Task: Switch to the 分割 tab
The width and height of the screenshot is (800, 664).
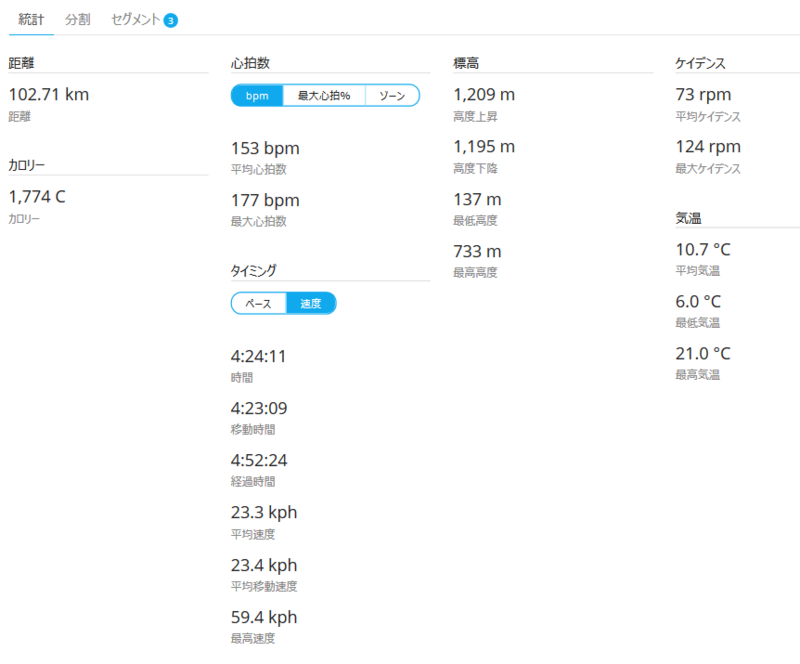Action: pos(78,19)
